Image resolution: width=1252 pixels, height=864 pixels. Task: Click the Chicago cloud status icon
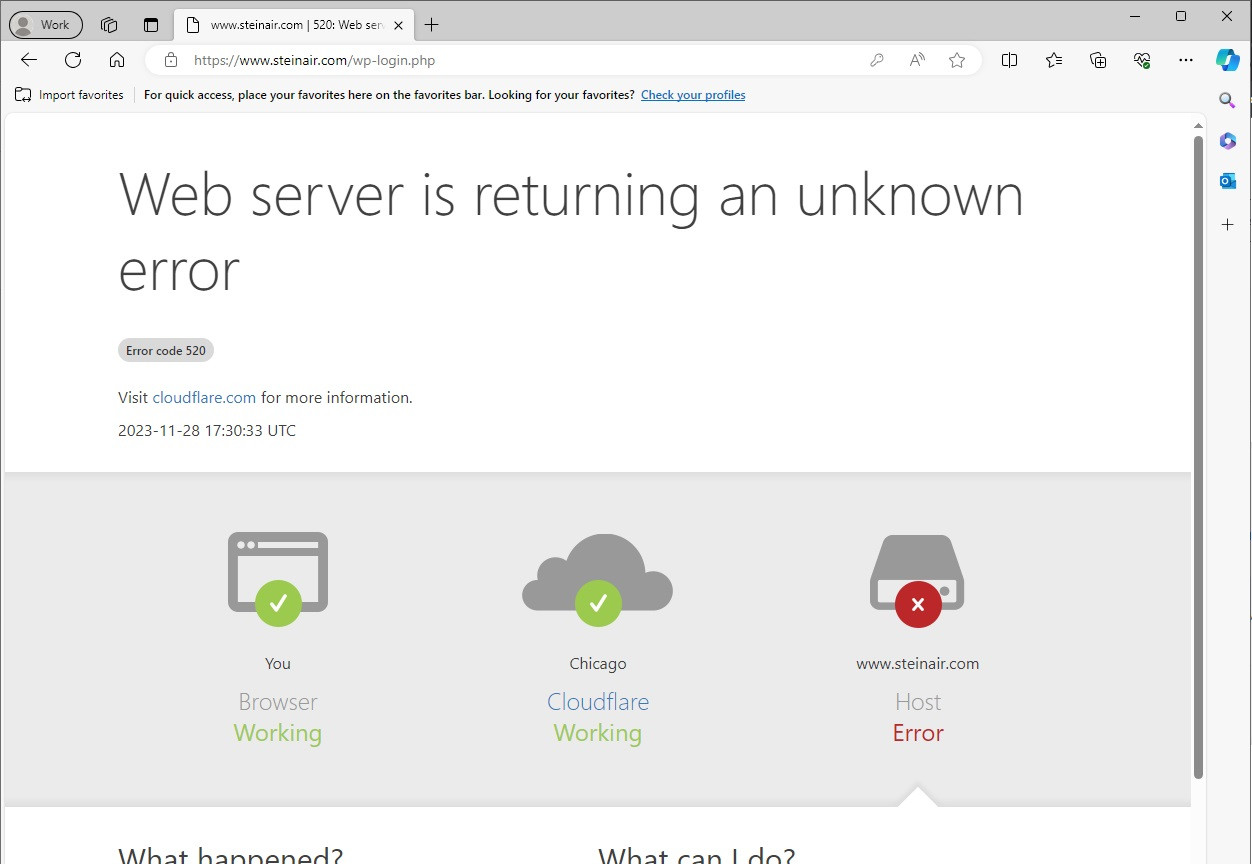click(598, 580)
